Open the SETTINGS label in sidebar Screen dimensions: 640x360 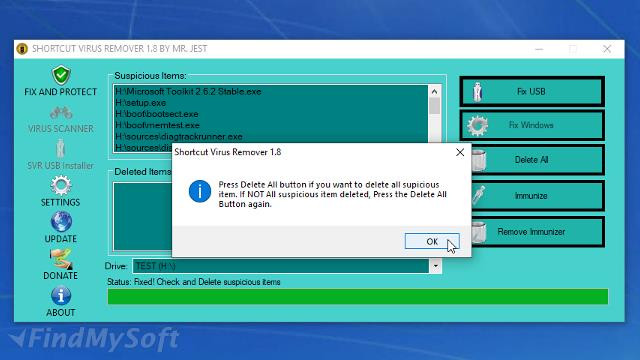point(60,202)
